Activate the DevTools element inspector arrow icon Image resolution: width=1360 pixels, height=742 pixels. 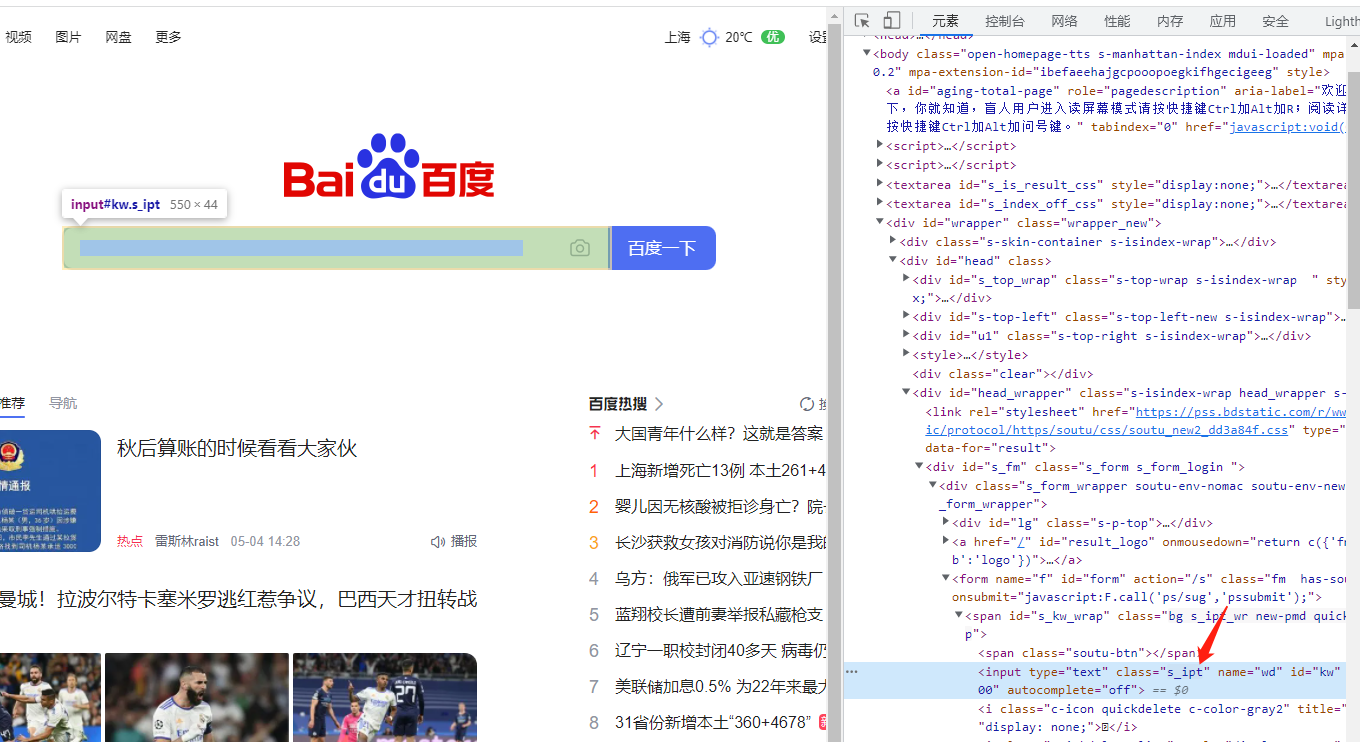click(x=863, y=20)
